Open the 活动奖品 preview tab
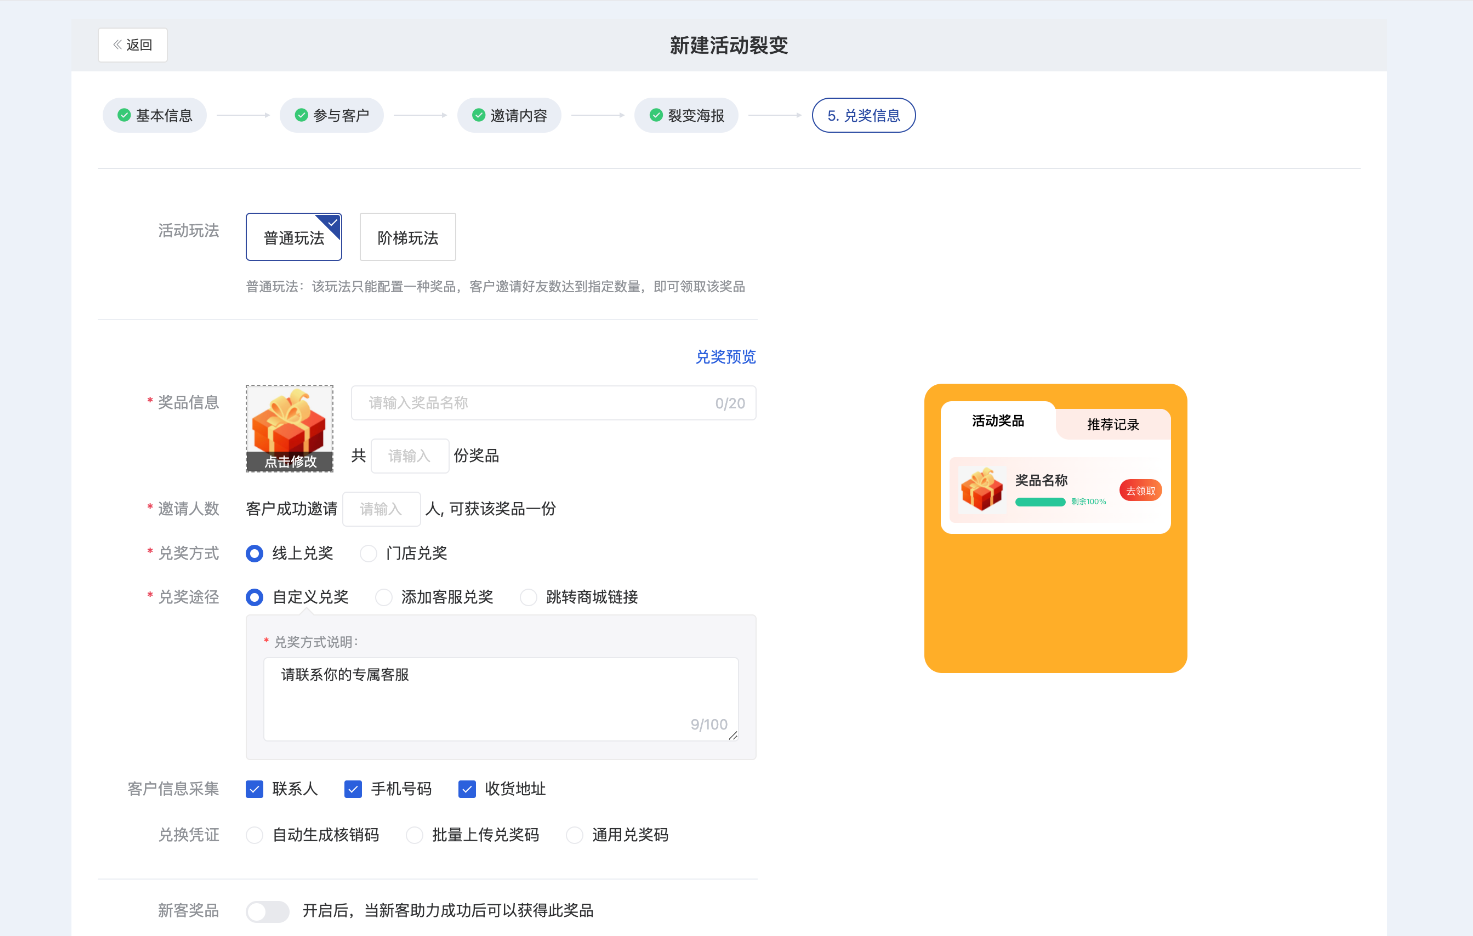1473x936 pixels. pos(998,421)
